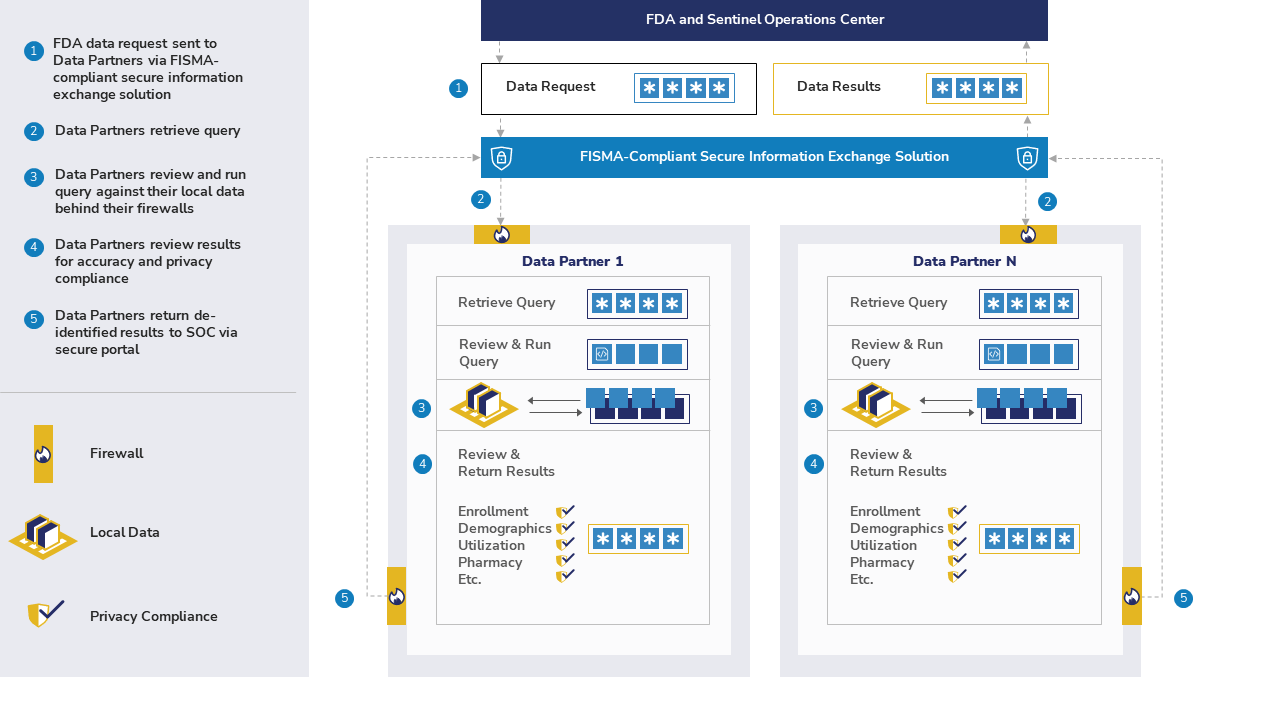The image size is (1280, 720).
Task: Click the Firewall label in the legend
Action: pos(117,454)
